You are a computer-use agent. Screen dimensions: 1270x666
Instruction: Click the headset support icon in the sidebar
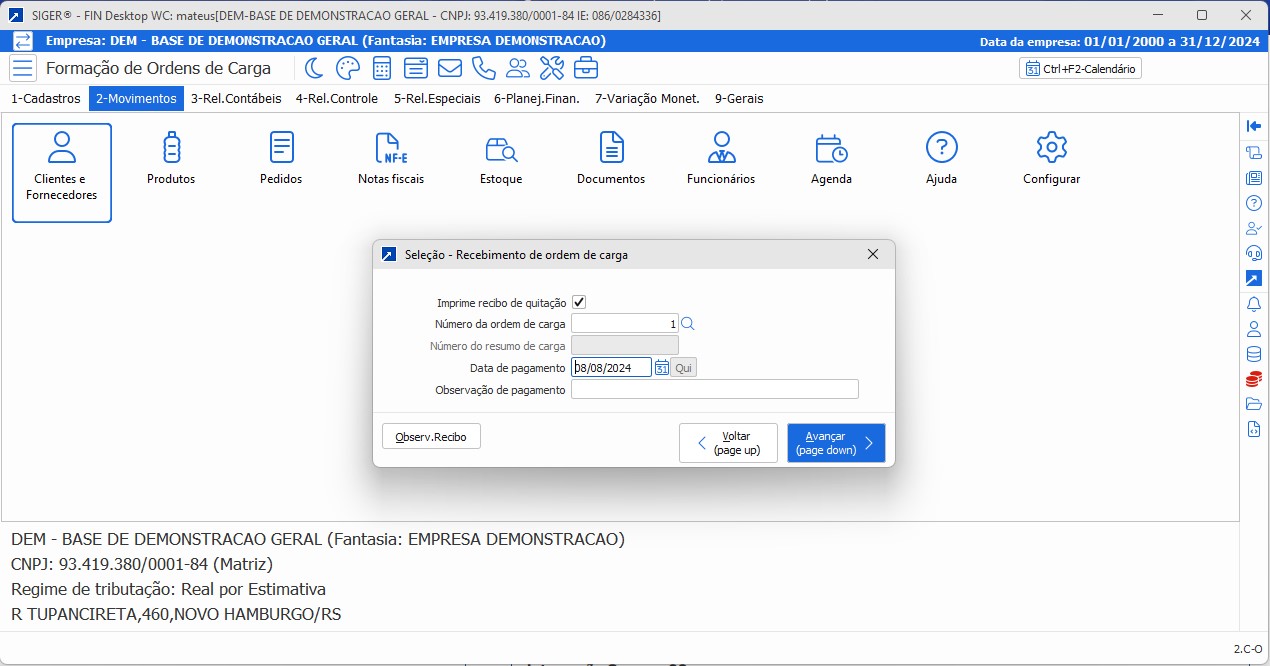pyautogui.click(x=1254, y=253)
